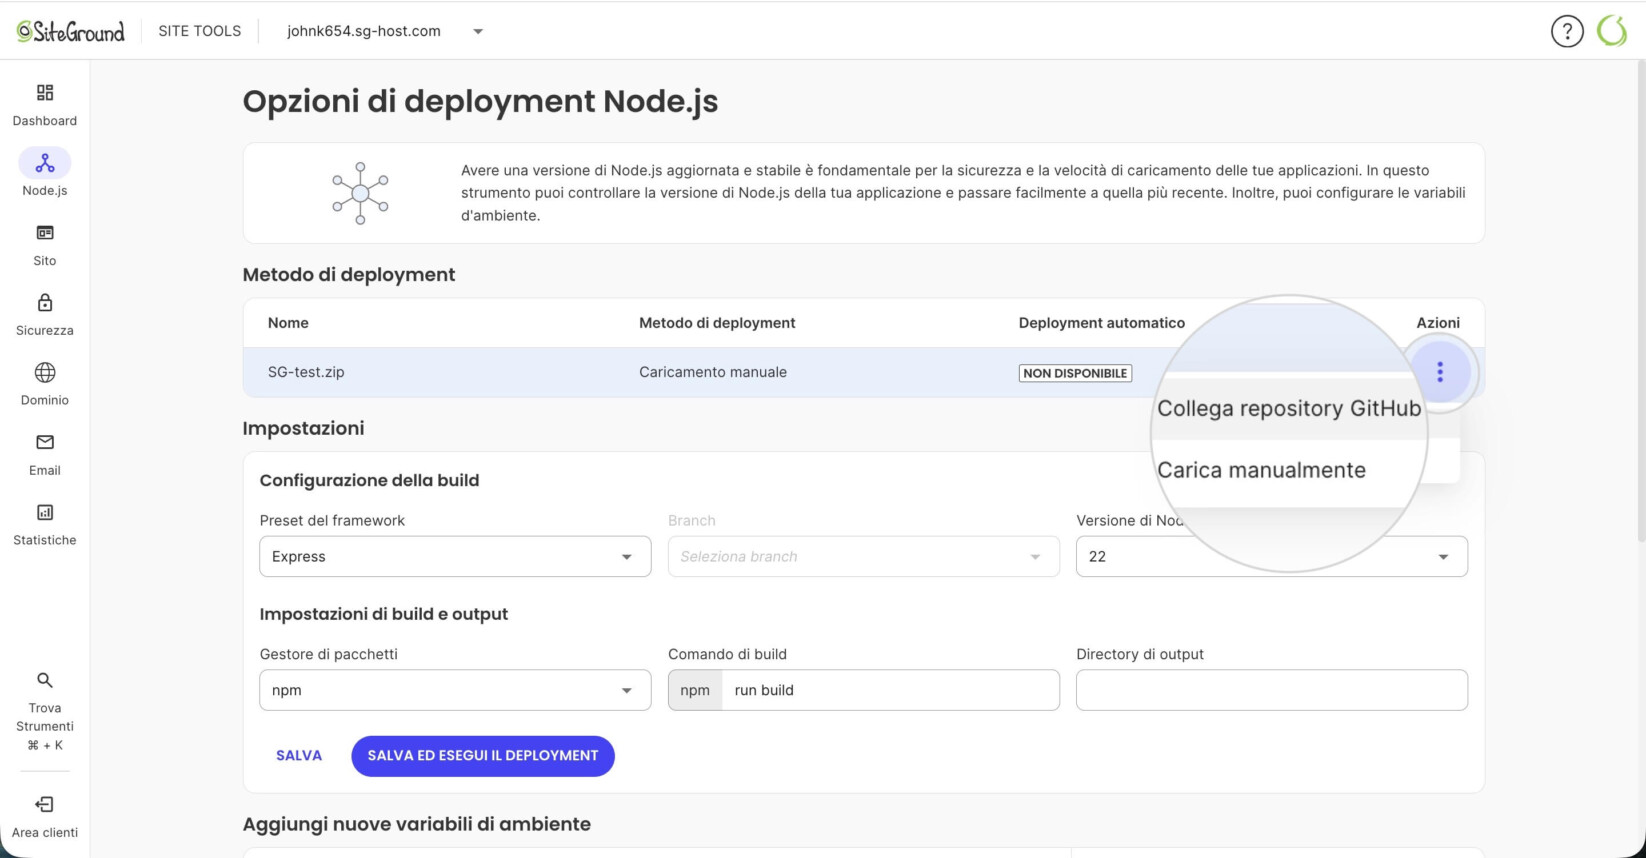Click the Metodo di deployment column header
This screenshot has height=858, width=1646.
point(717,323)
